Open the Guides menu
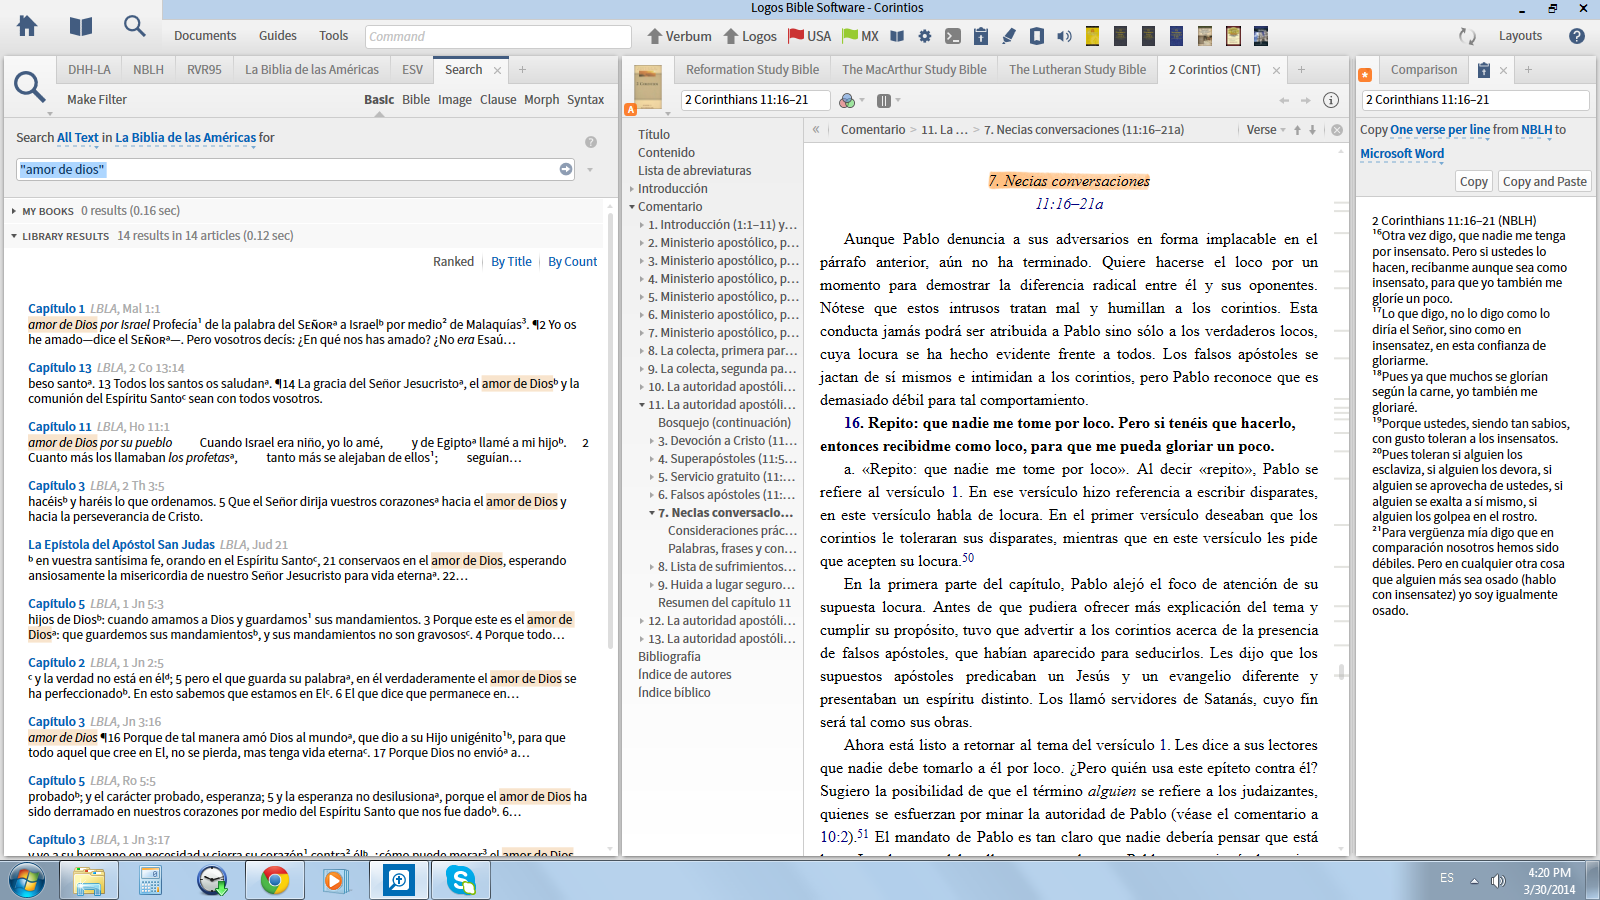Screen dimensions: 1600x900 [277, 36]
